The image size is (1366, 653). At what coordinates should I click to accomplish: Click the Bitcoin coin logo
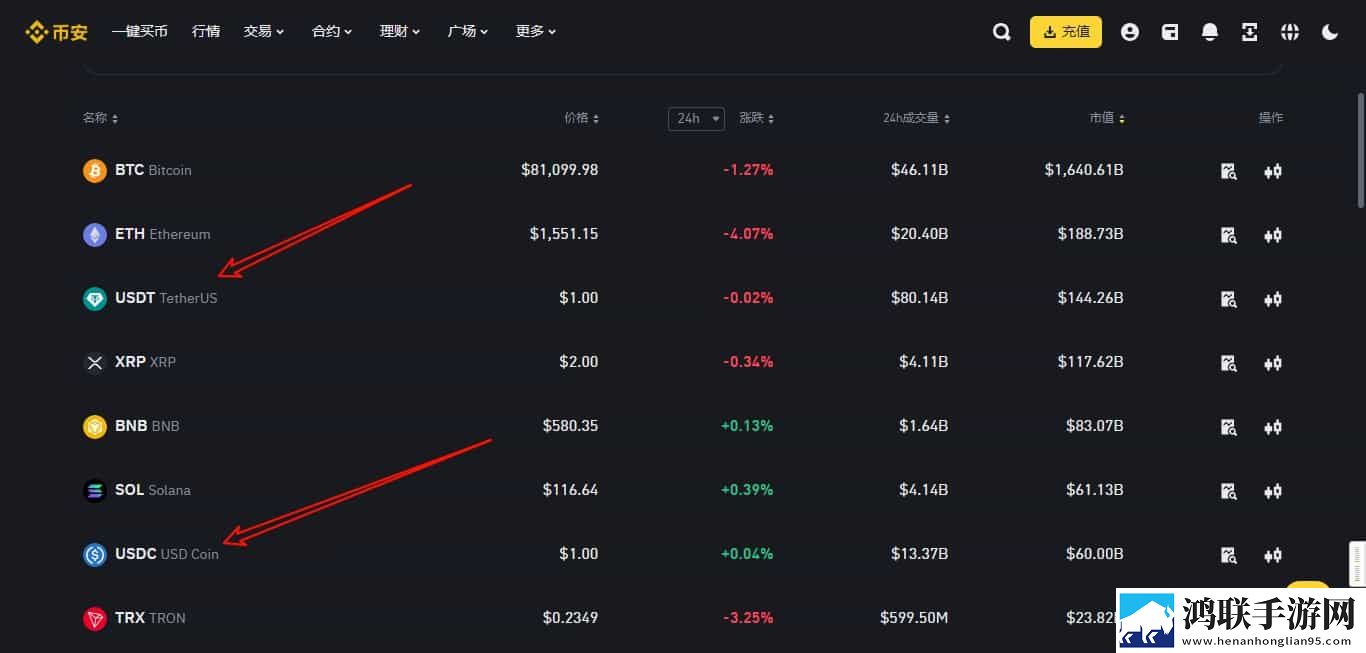[x=95, y=170]
